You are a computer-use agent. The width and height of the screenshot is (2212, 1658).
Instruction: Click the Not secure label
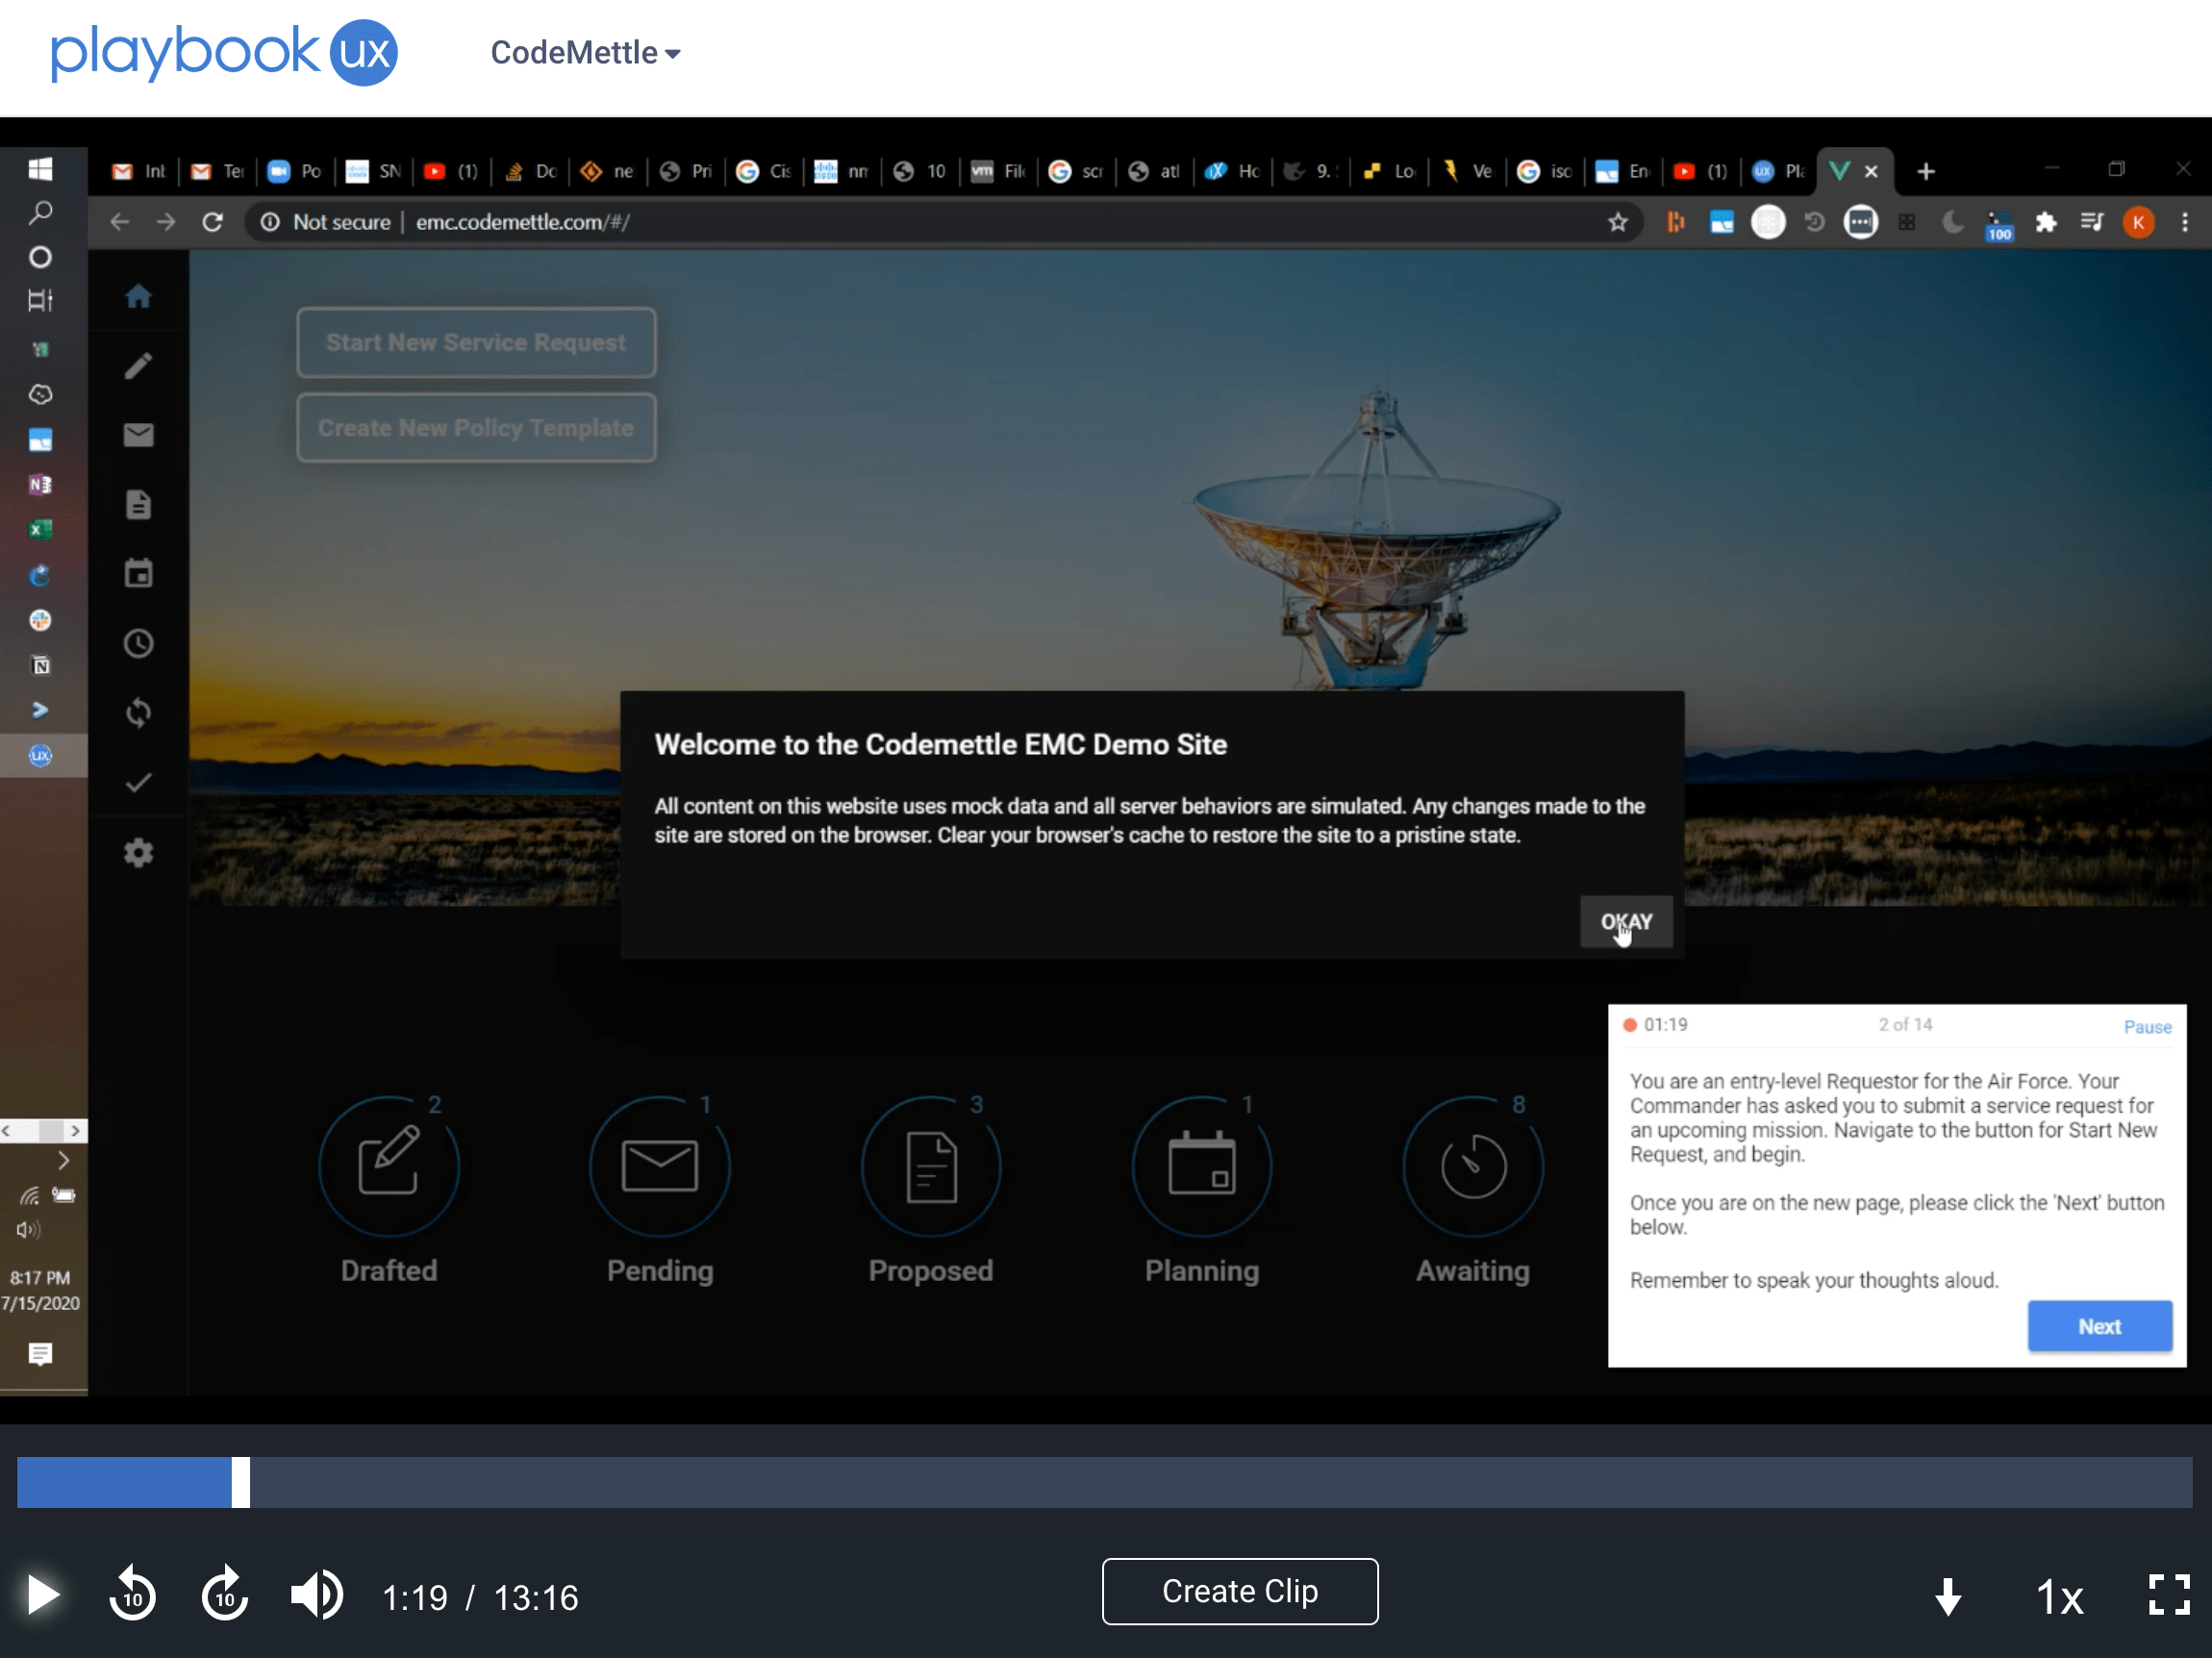click(x=341, y=222)
